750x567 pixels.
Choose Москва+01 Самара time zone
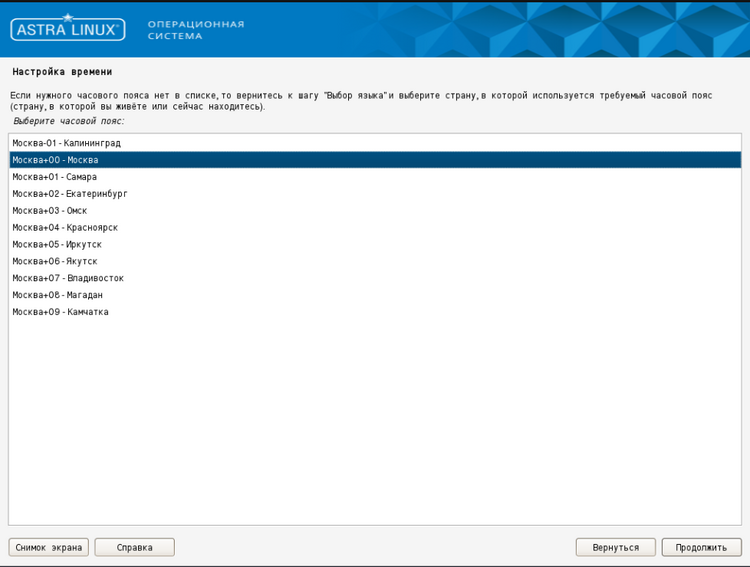(55, 177)
